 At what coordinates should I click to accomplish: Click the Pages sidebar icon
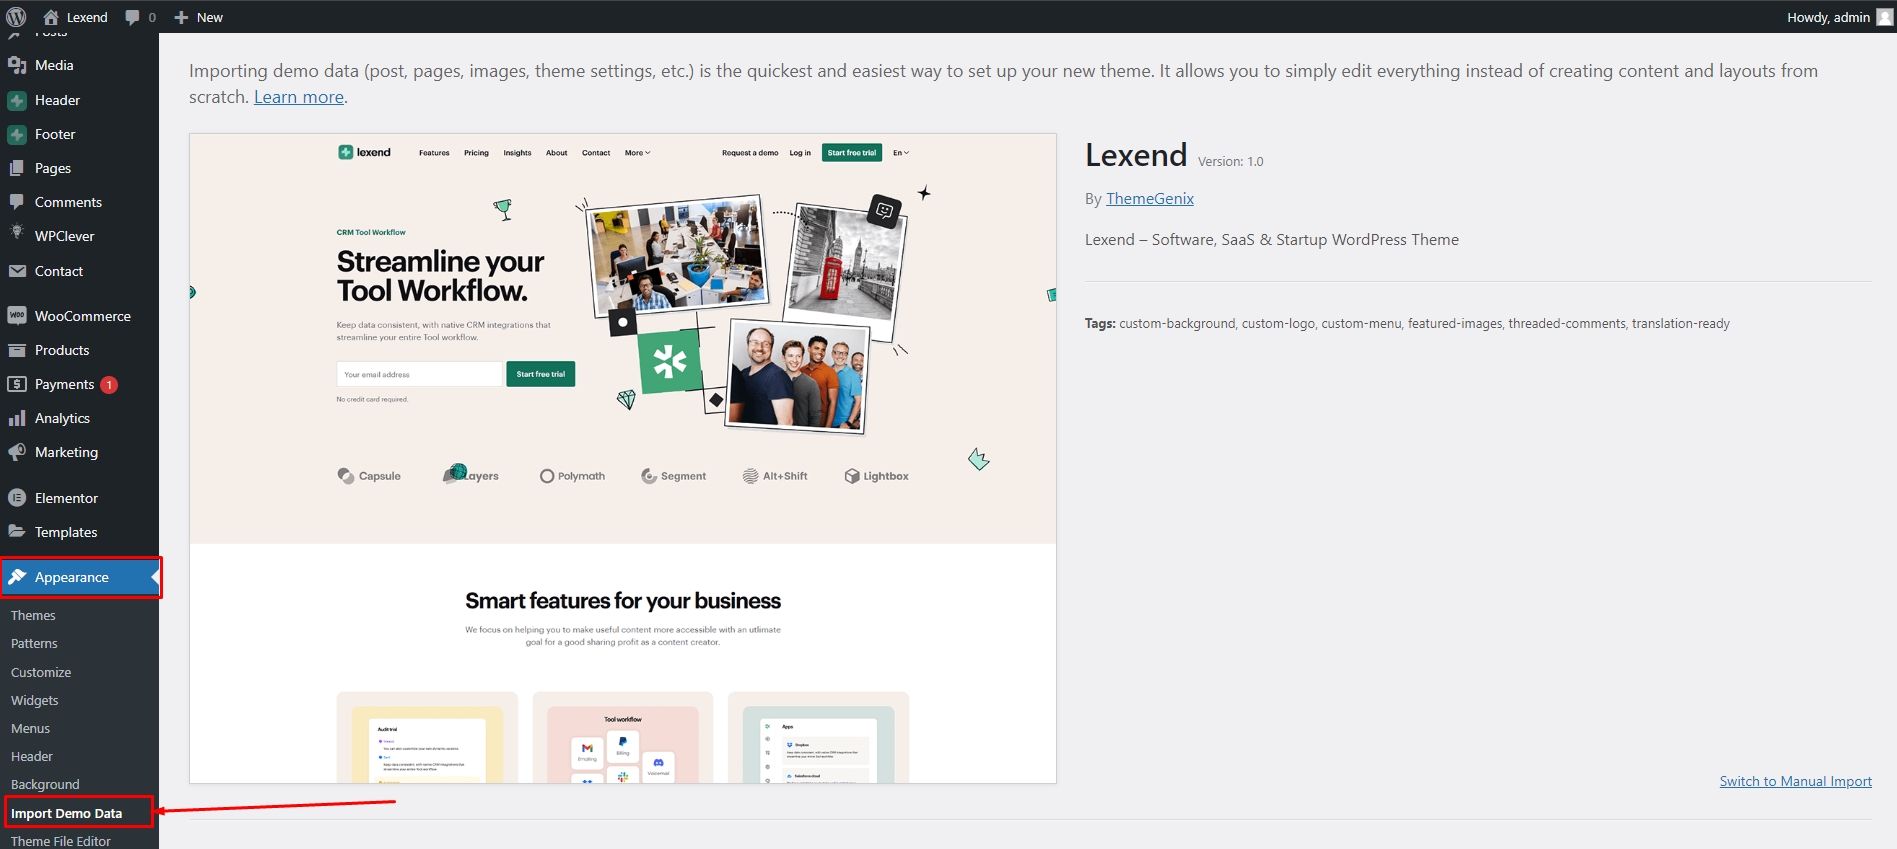17,168
